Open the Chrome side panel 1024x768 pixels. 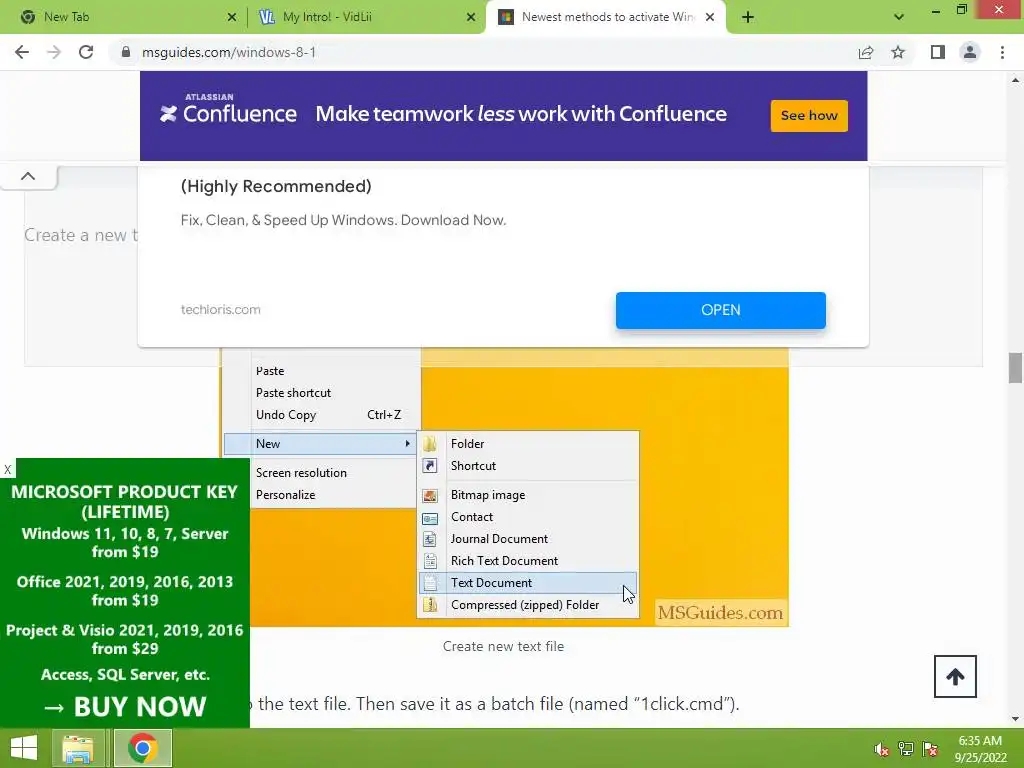(938, 52)
